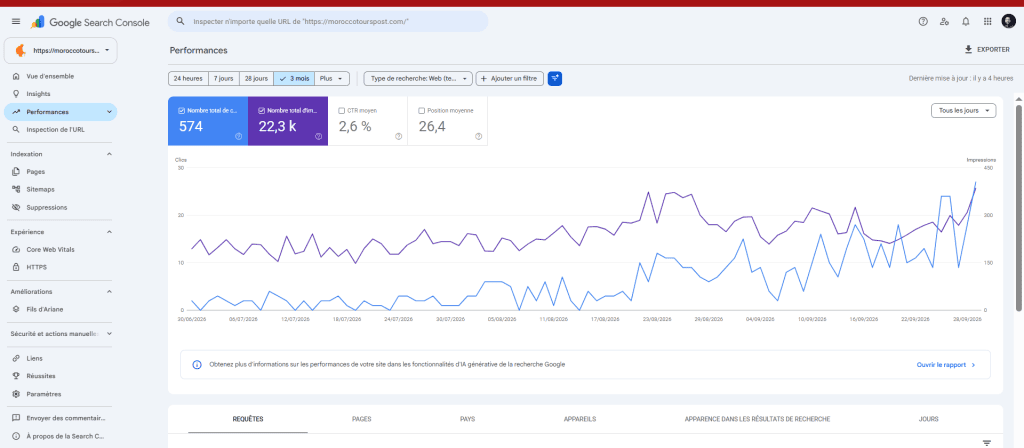Image resolution: width=1024 pixels, height=448 pixels.
Task: Switch to the REQUÊTES tab
Action: [x=248, y=419]
